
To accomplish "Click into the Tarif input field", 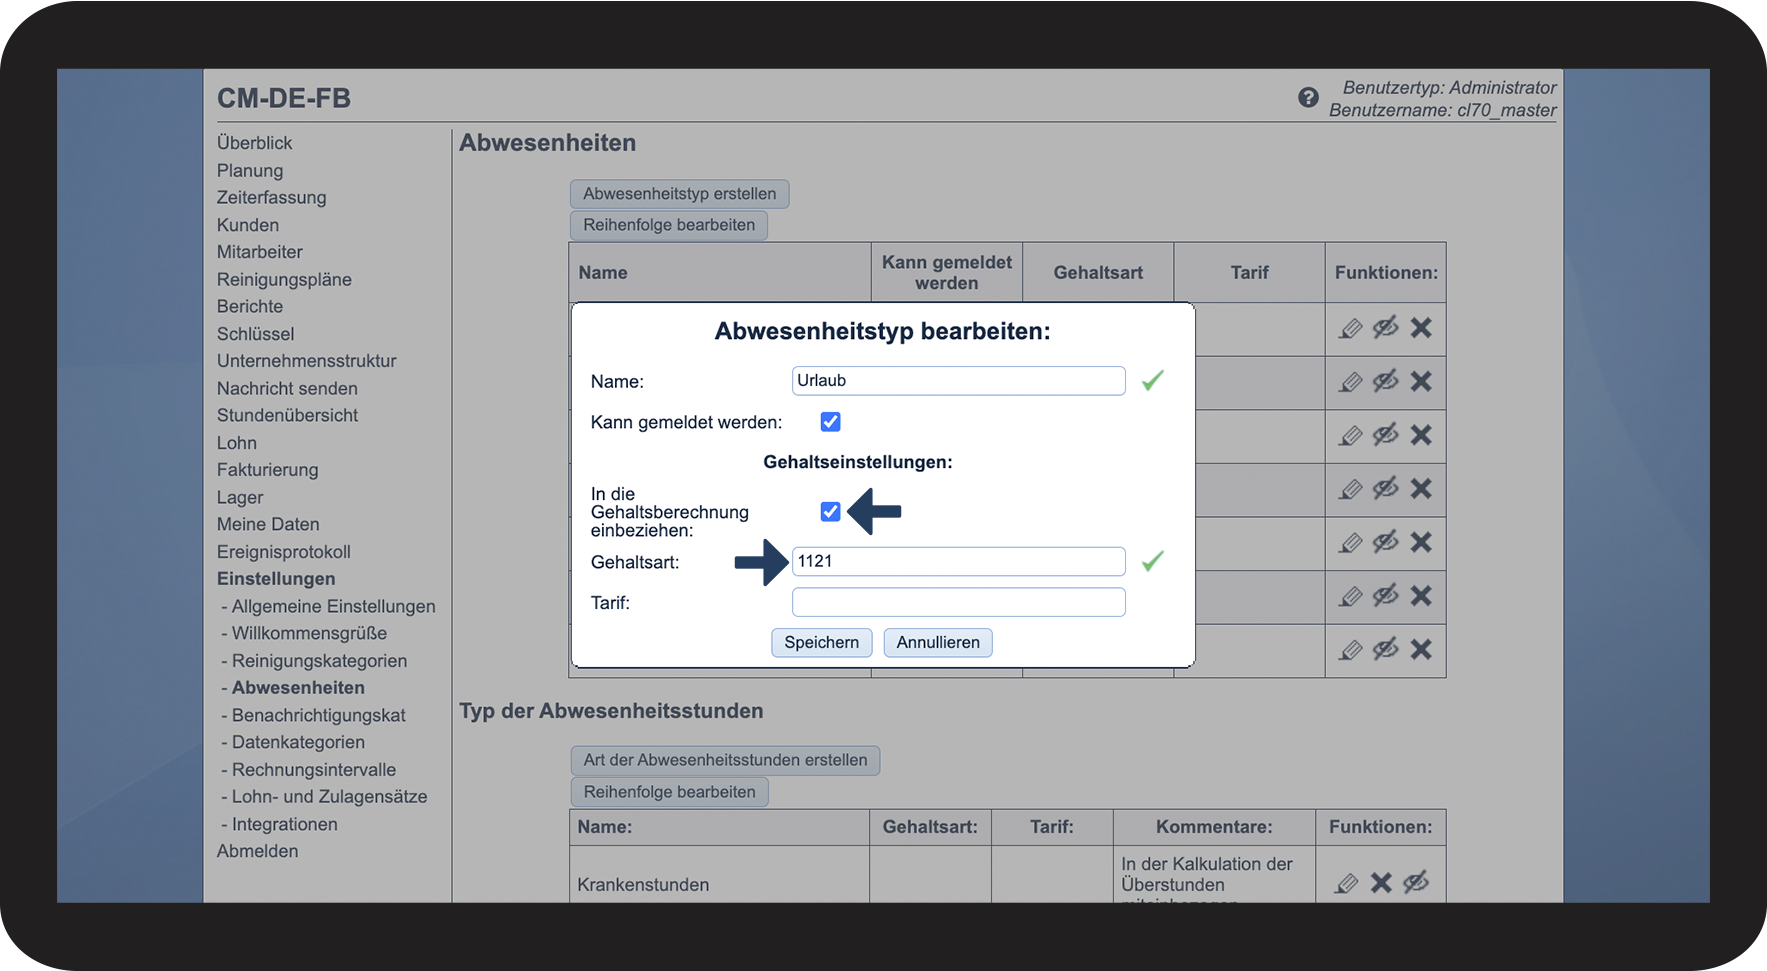I will tap(958, 602).
